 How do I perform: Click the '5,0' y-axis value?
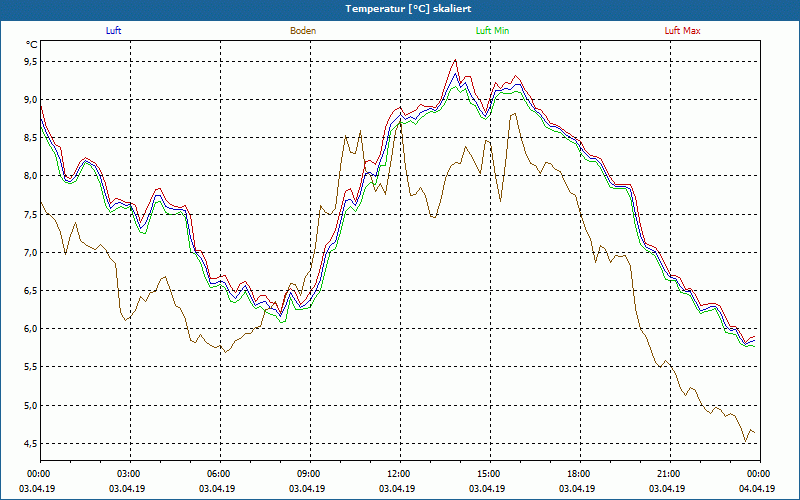point(31,406)
